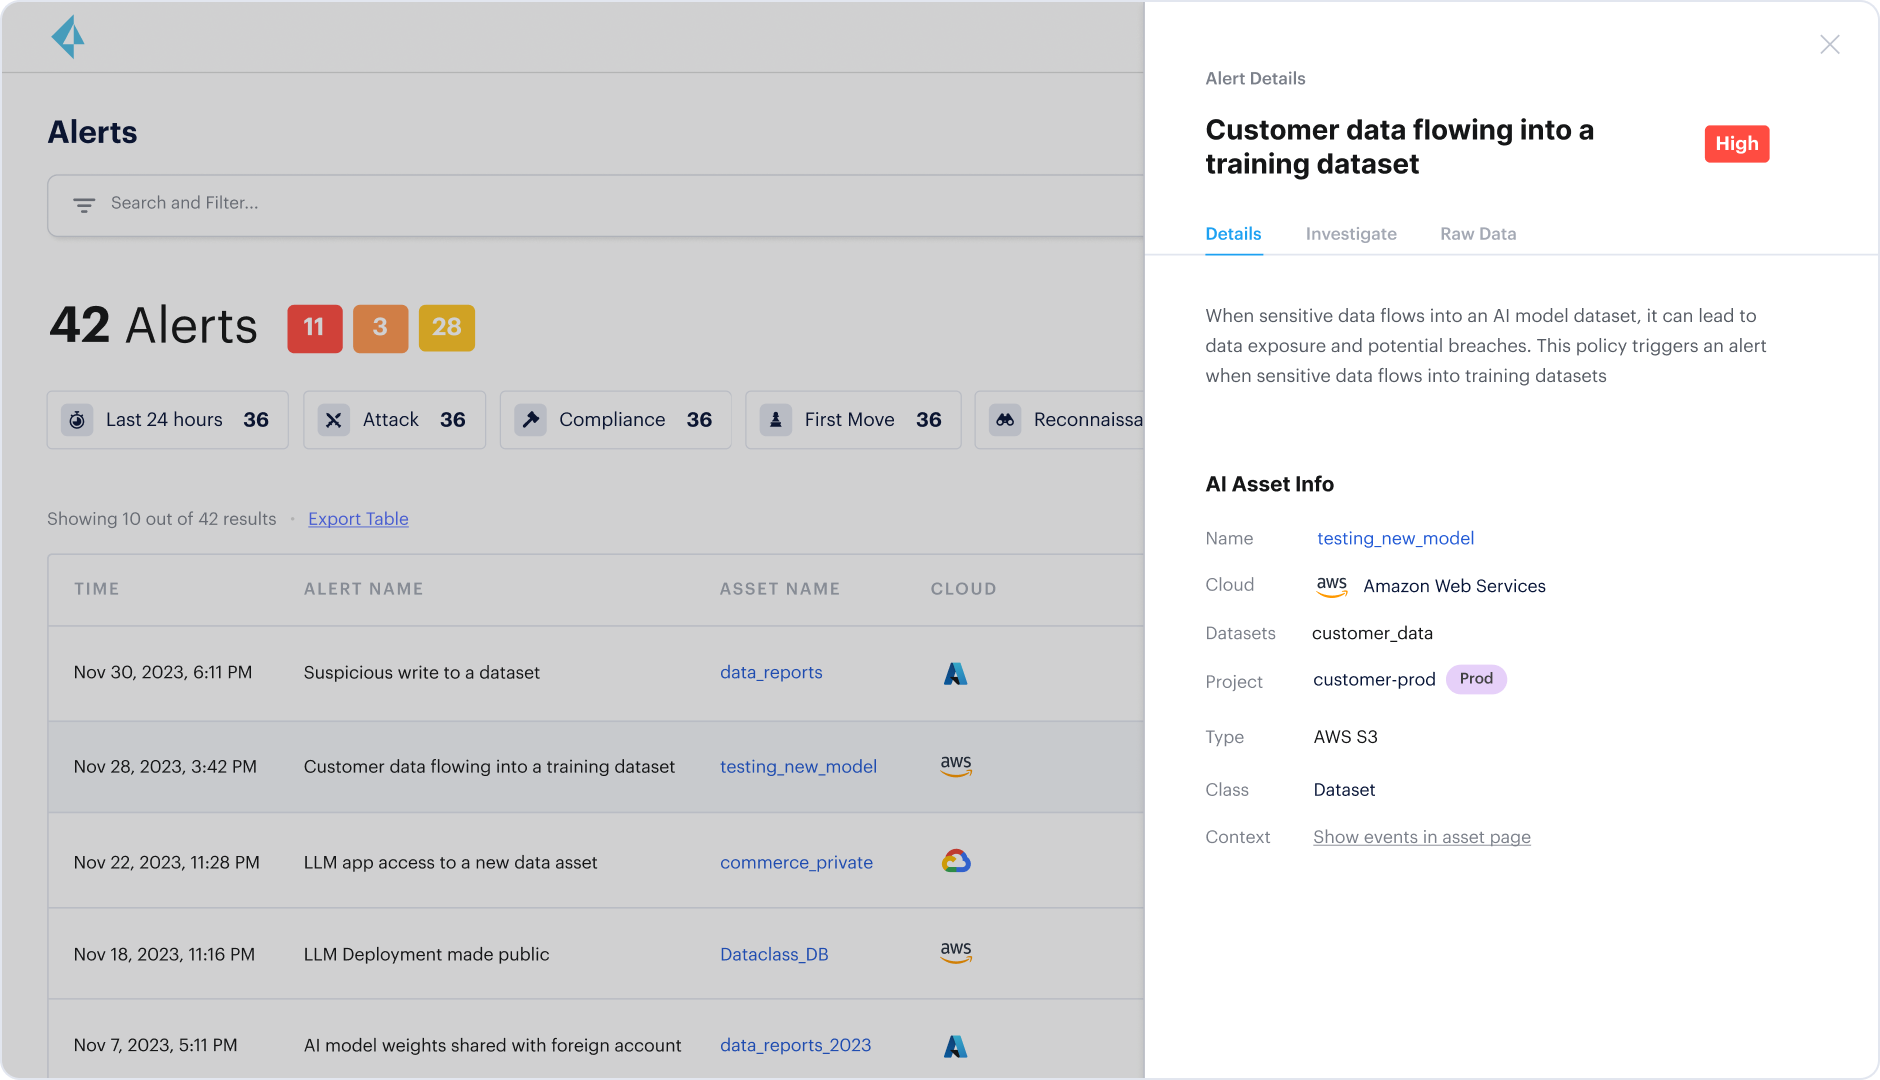Toggle the Attack category filter
Screen dimensions: 1880x1080
[x=394, y=420]
